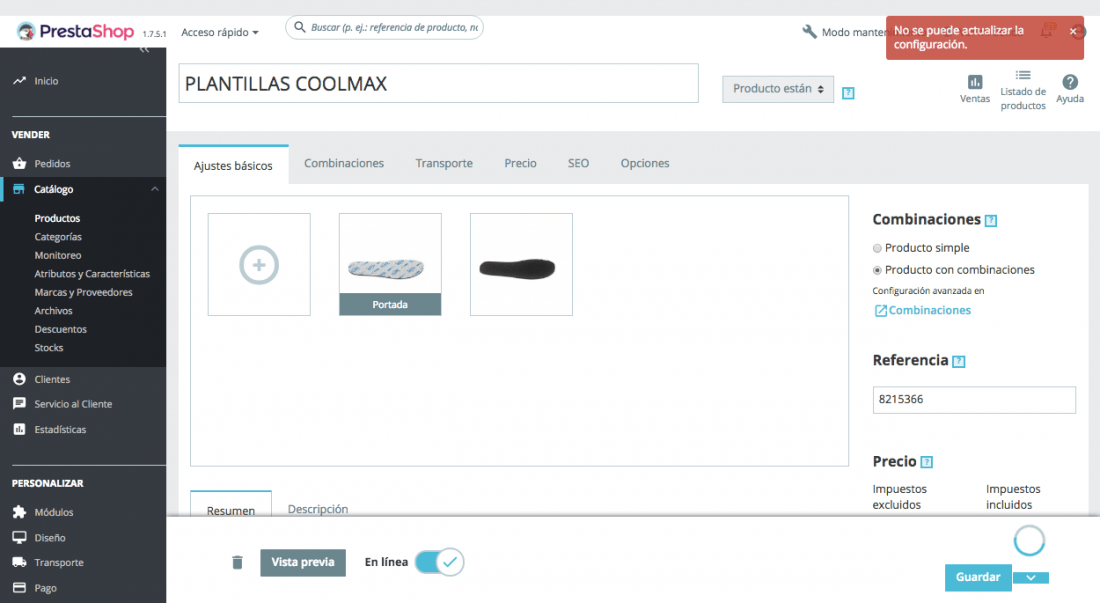1100x603 pixels.
Task: Open Ventas statistics icon
Action: click(x=974, y=82)
